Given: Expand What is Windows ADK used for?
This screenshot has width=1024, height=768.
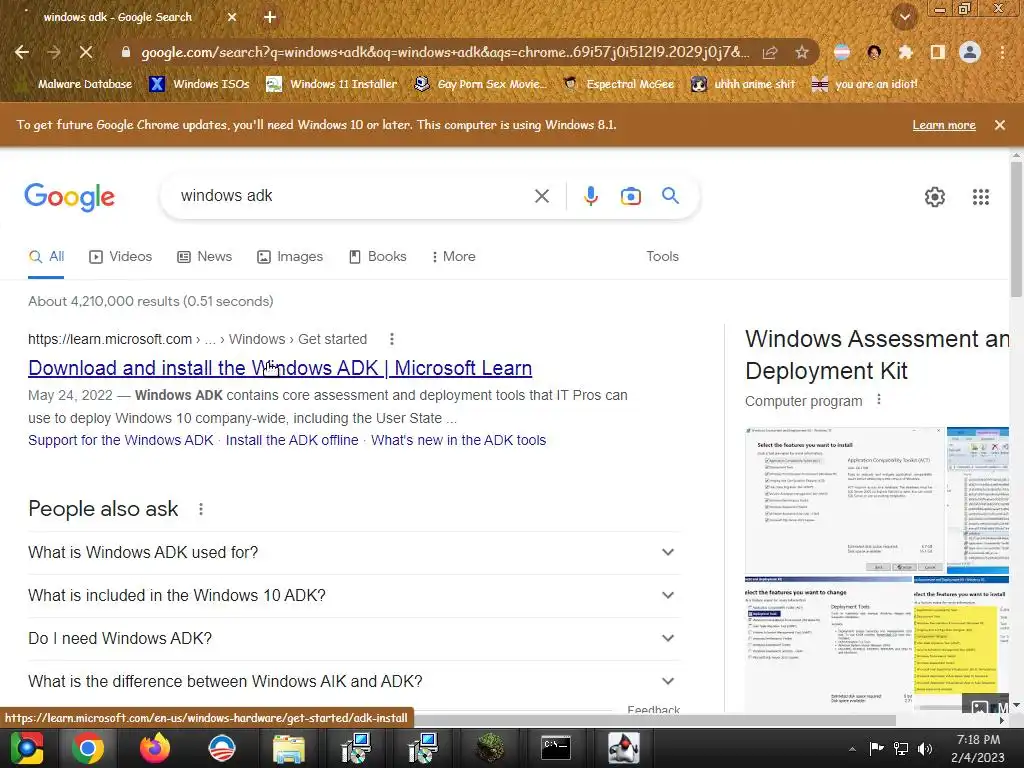Looking at the screenshot, I should (x=352, y=552).
